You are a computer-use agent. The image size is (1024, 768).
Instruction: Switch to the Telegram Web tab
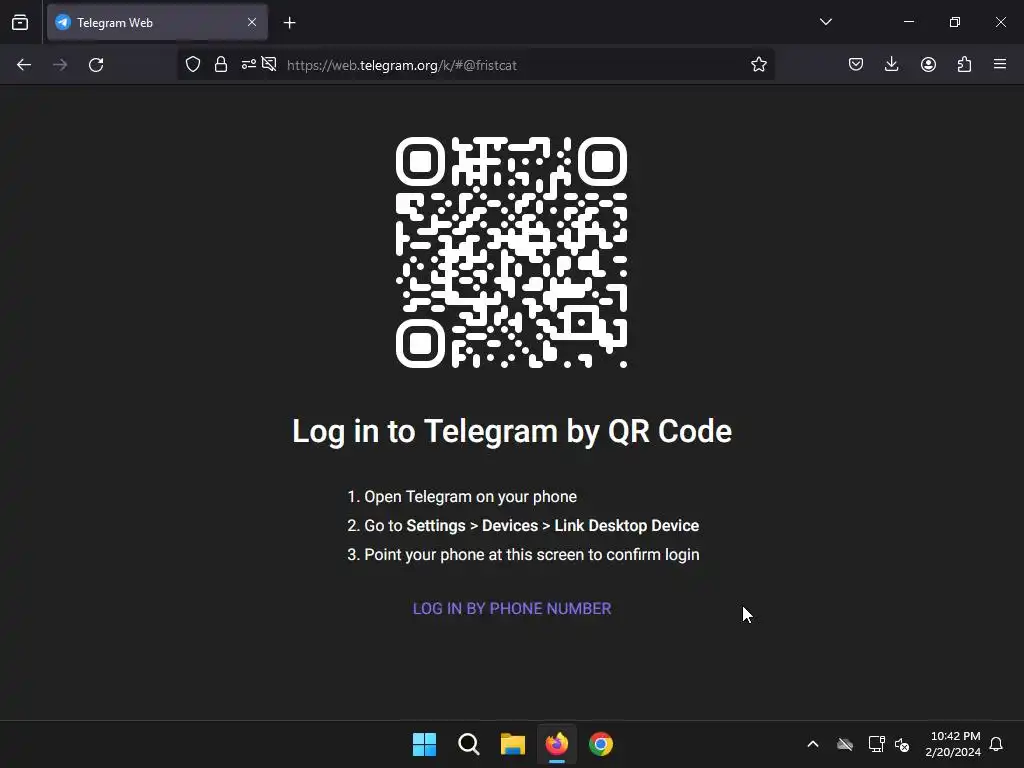click(157, 22)
